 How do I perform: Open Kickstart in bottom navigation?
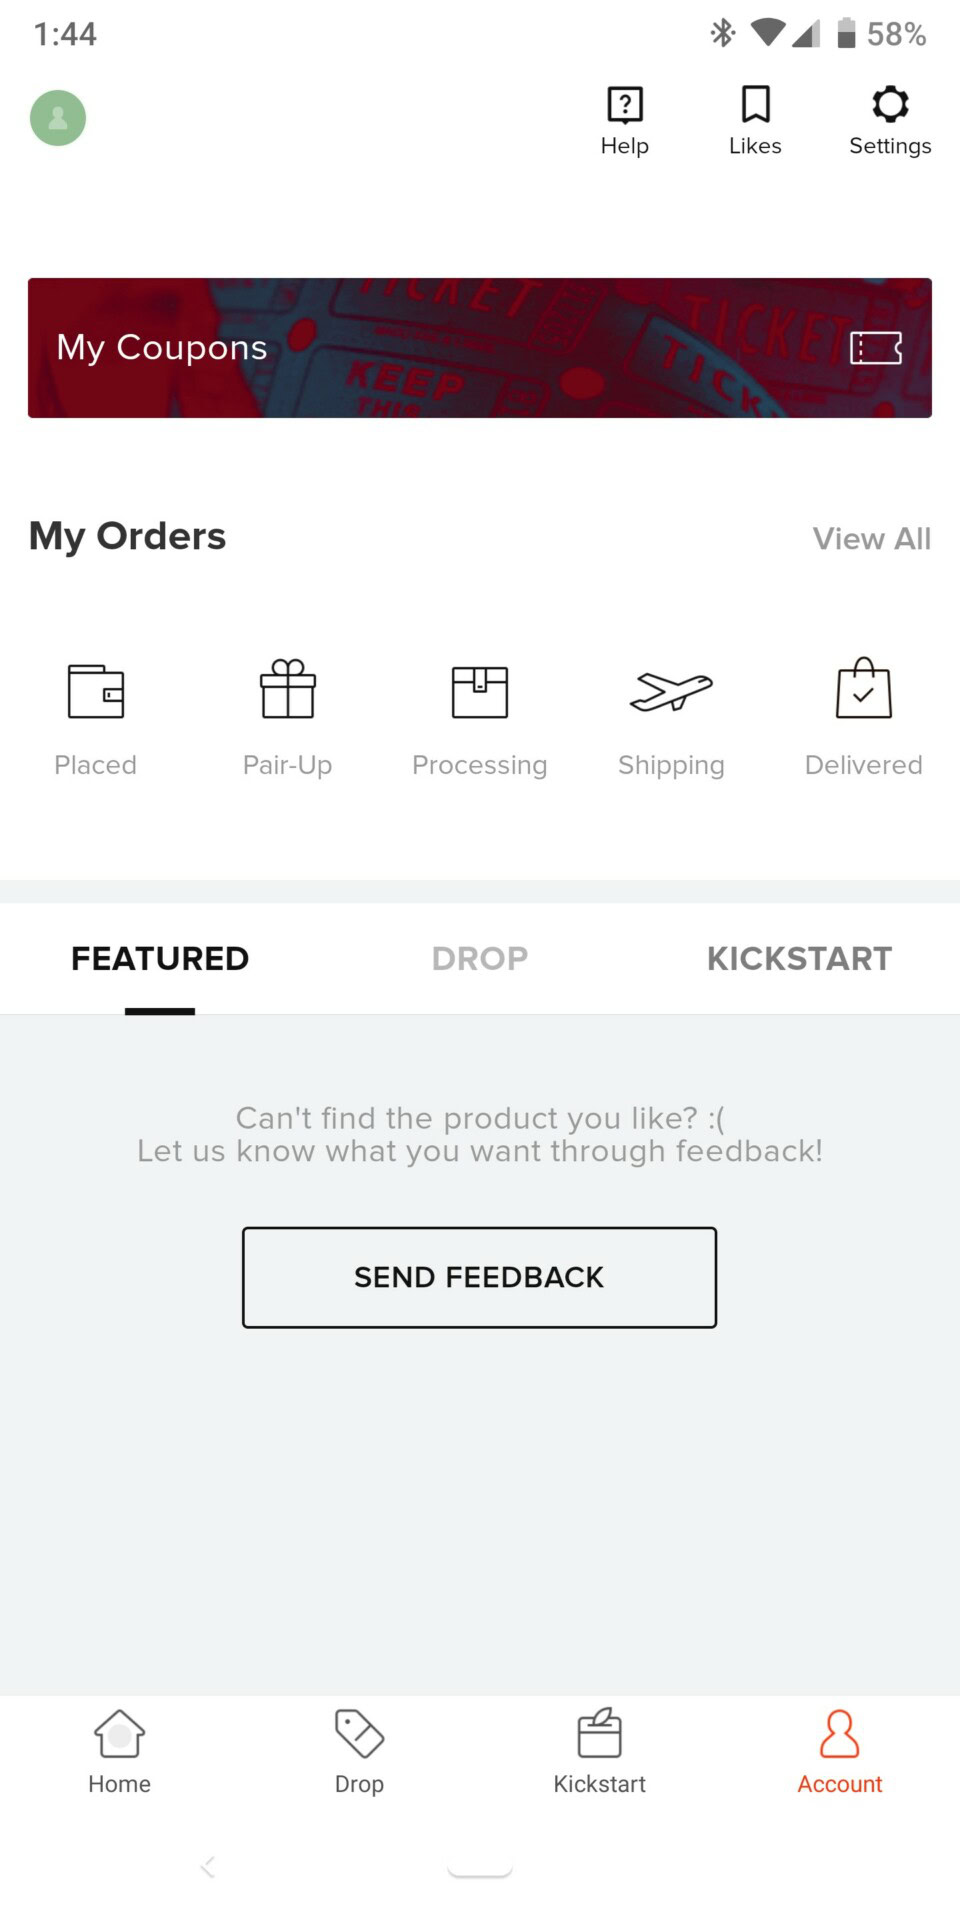(600, 1750)
